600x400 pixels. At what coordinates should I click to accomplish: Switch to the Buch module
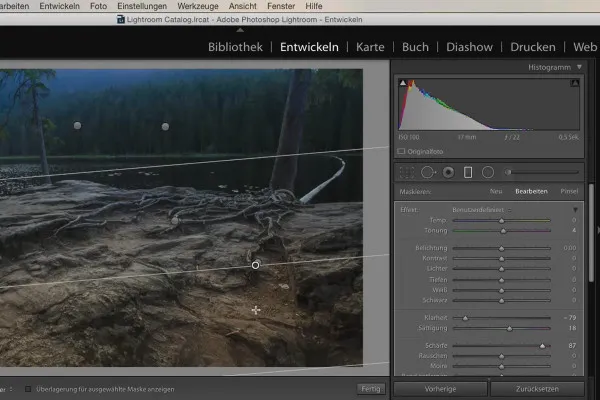(415, 47)
